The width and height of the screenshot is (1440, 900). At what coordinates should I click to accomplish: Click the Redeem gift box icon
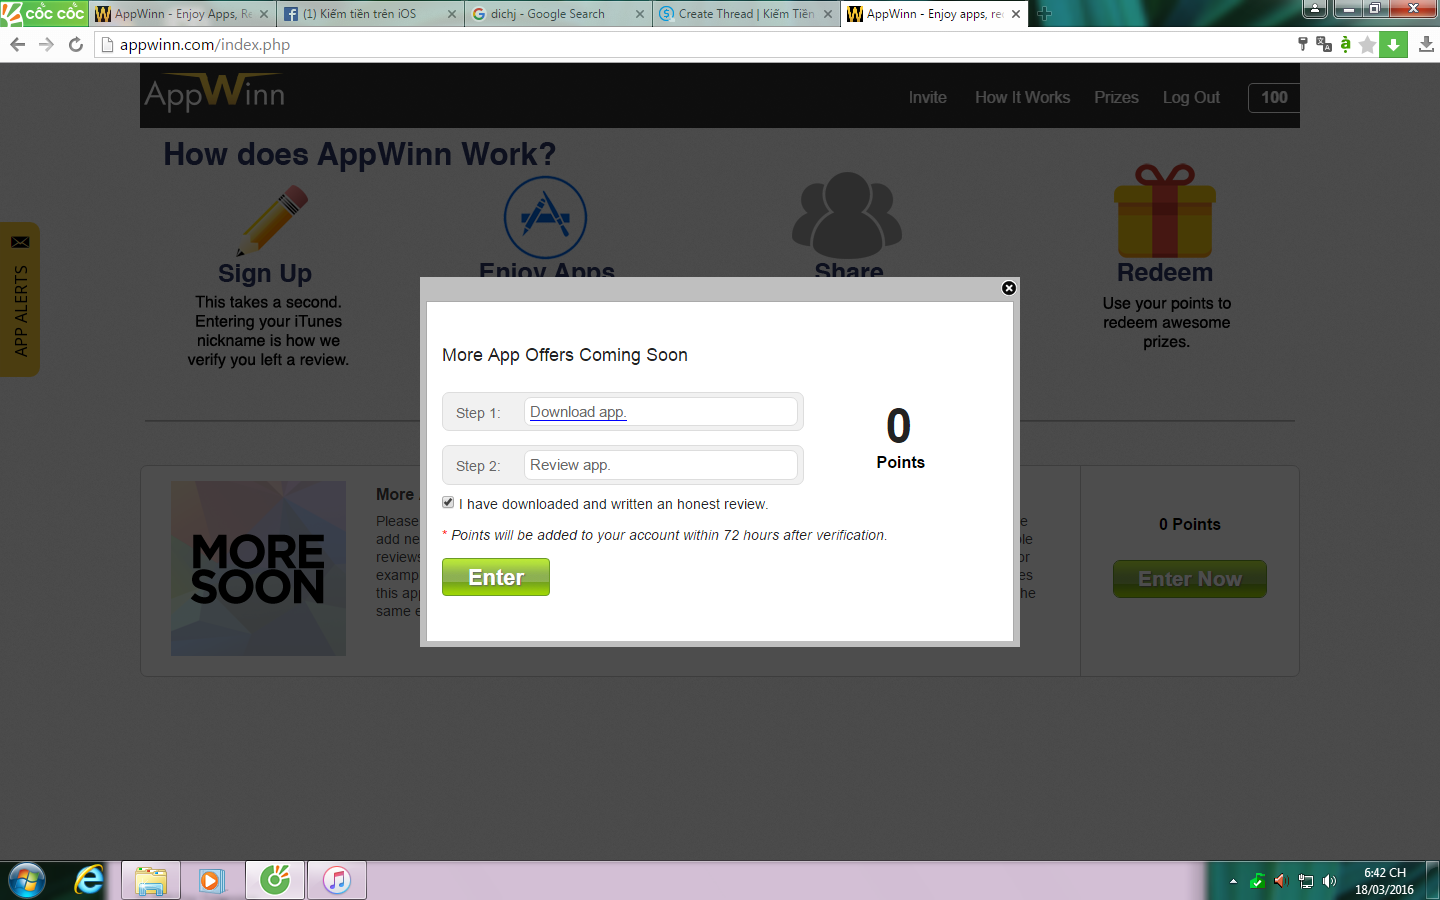(1165, 211)
